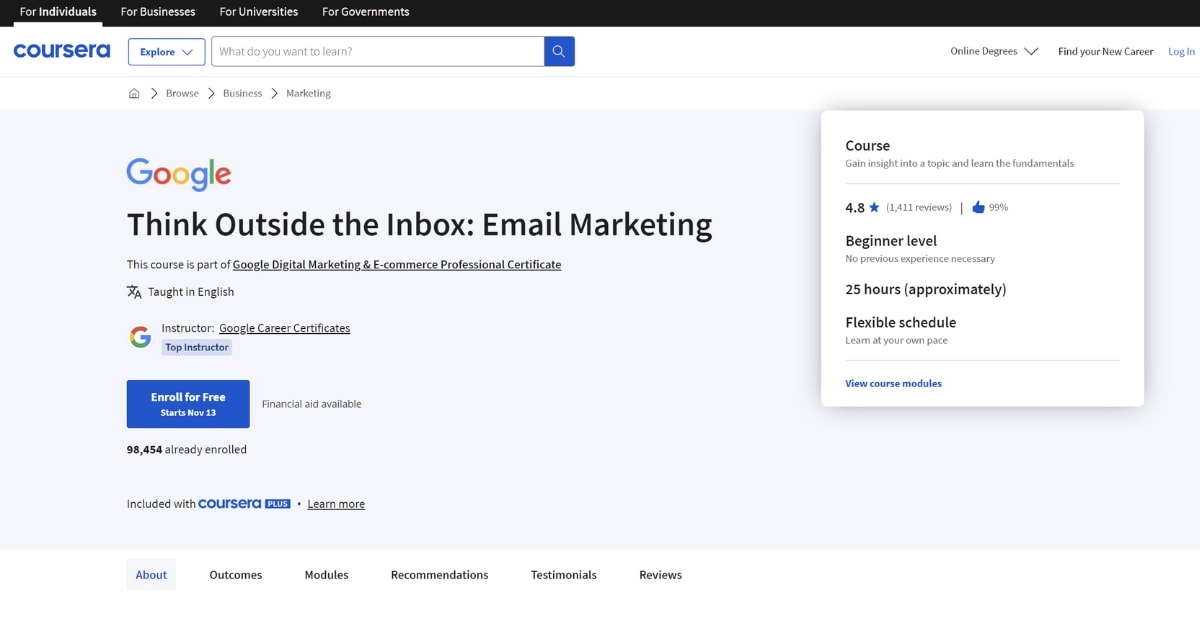Select the Outcomes tab
Viewport: 1200px width, 628px height.
(236, 575)
